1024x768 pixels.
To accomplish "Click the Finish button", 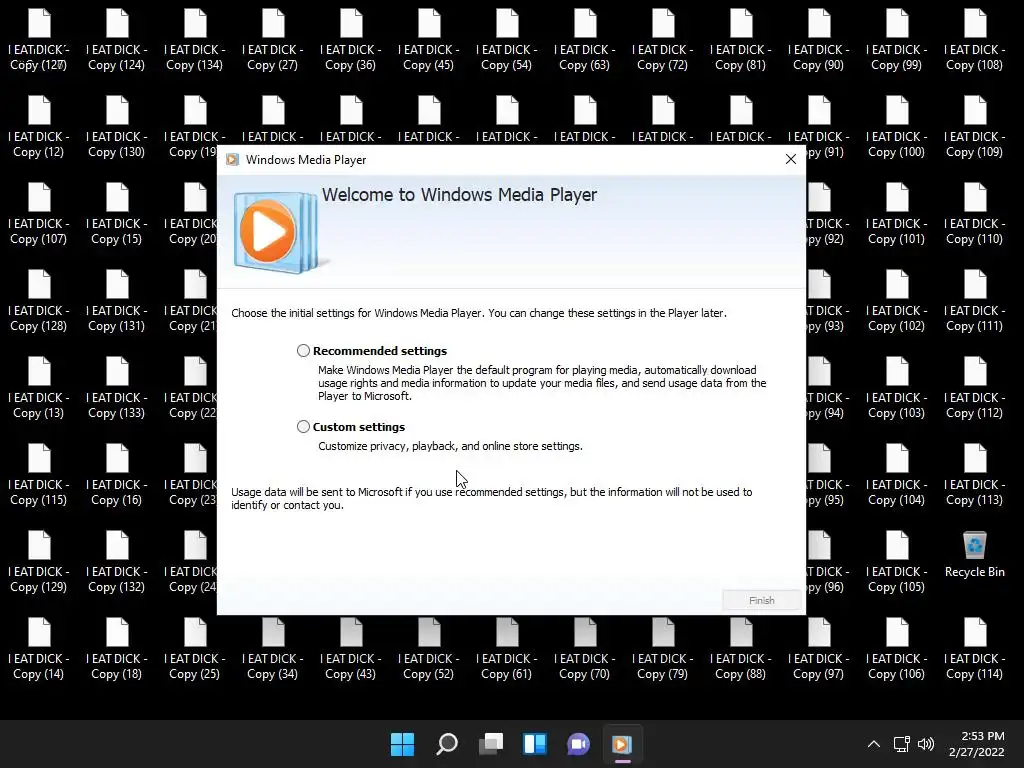I will coord(761,600).
